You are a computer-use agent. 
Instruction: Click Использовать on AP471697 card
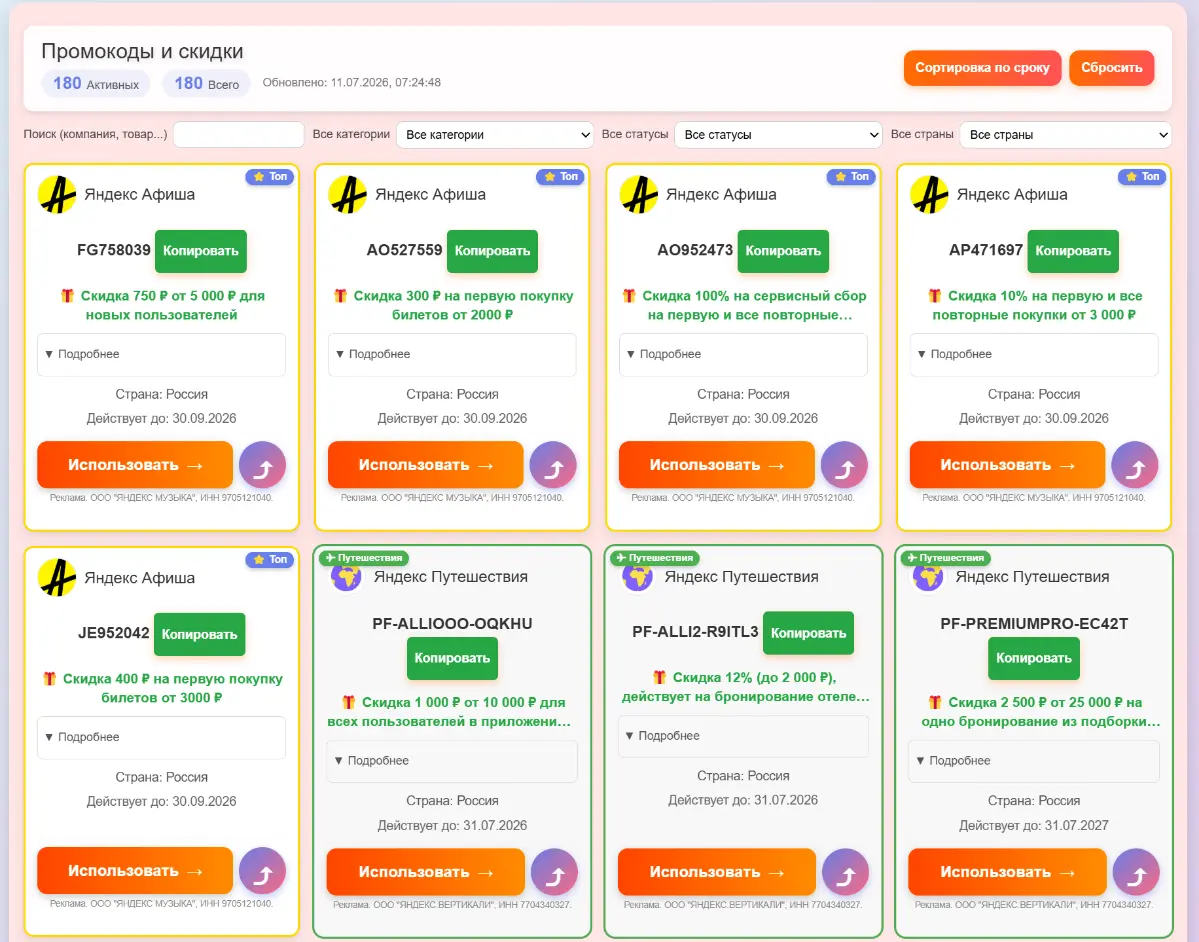[x=1007, y=465]
